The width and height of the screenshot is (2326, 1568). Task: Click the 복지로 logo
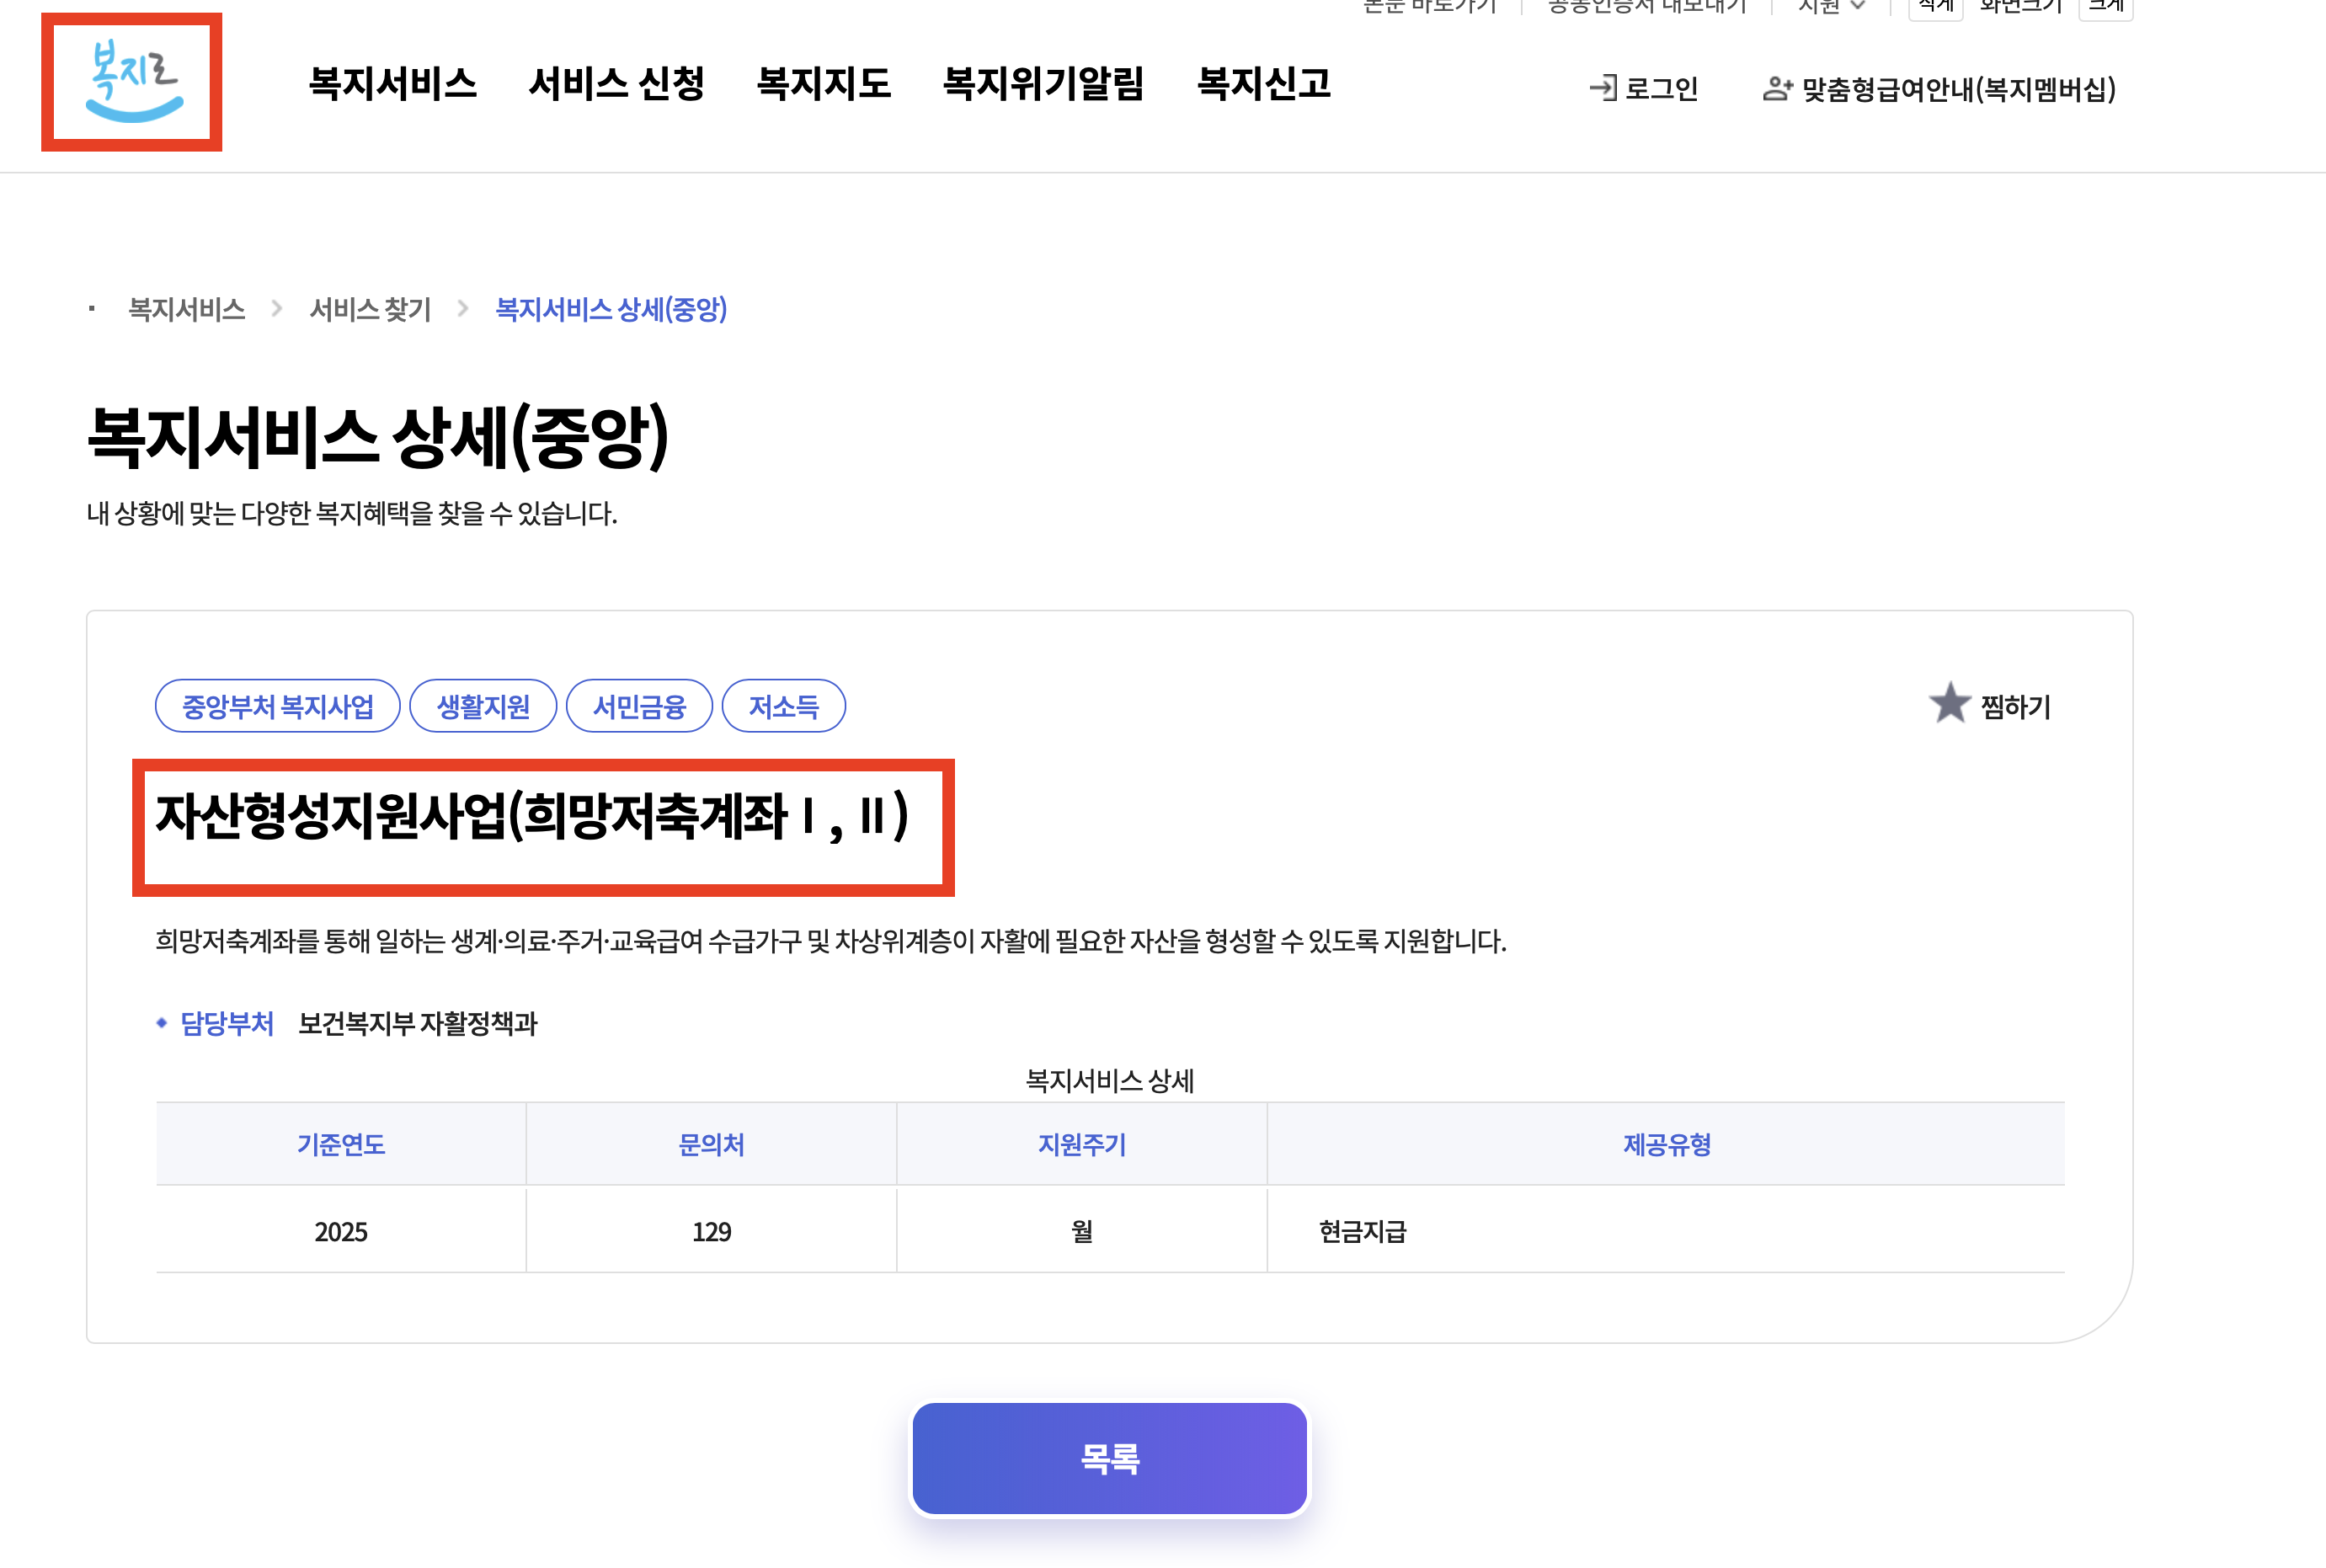coord(132,82)
